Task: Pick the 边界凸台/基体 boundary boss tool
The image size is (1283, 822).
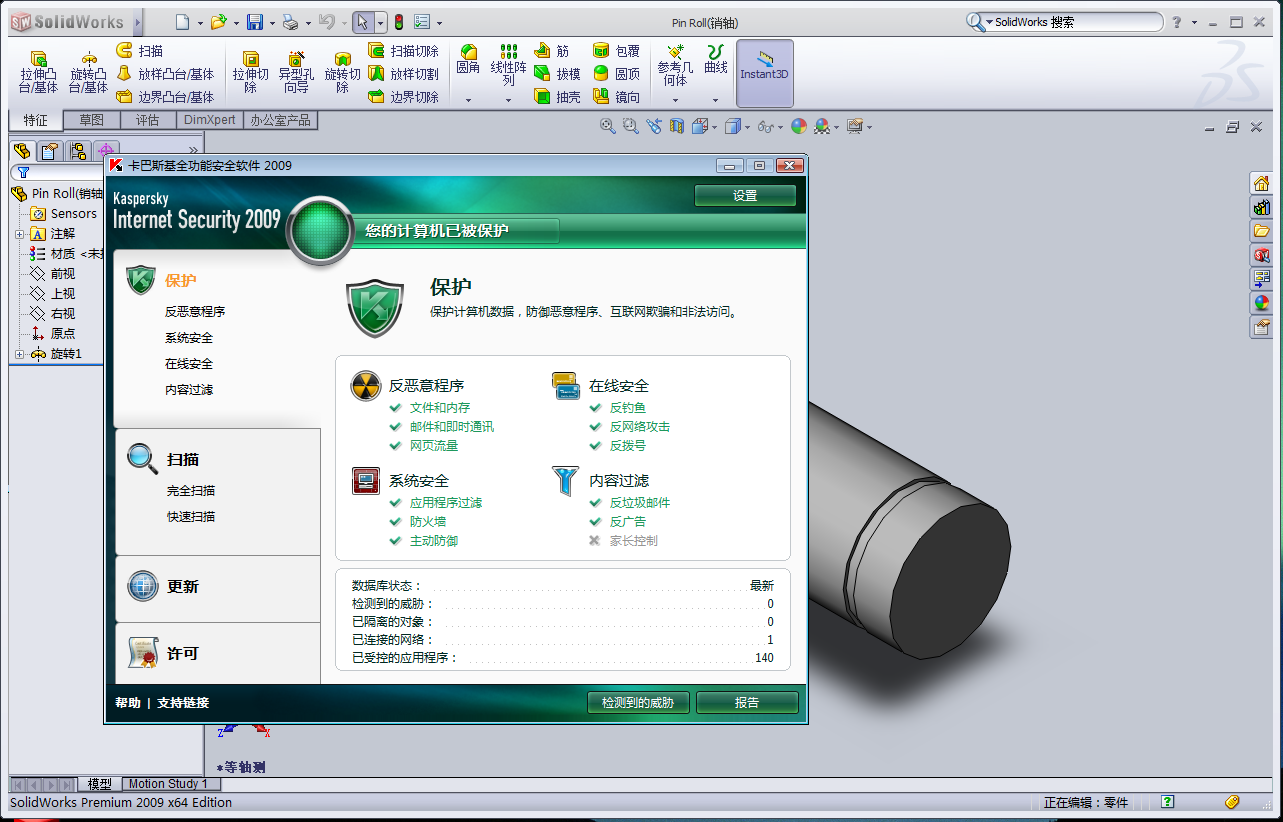Action: point(165,97)
